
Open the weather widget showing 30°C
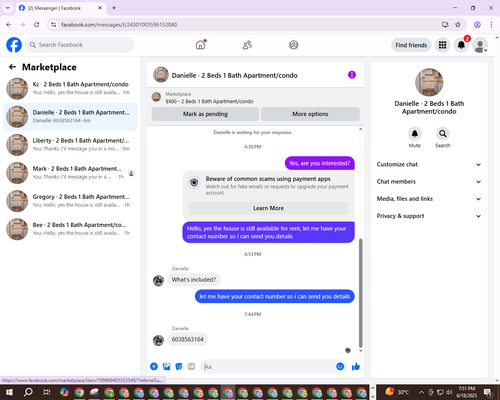(x=397, y=392)
